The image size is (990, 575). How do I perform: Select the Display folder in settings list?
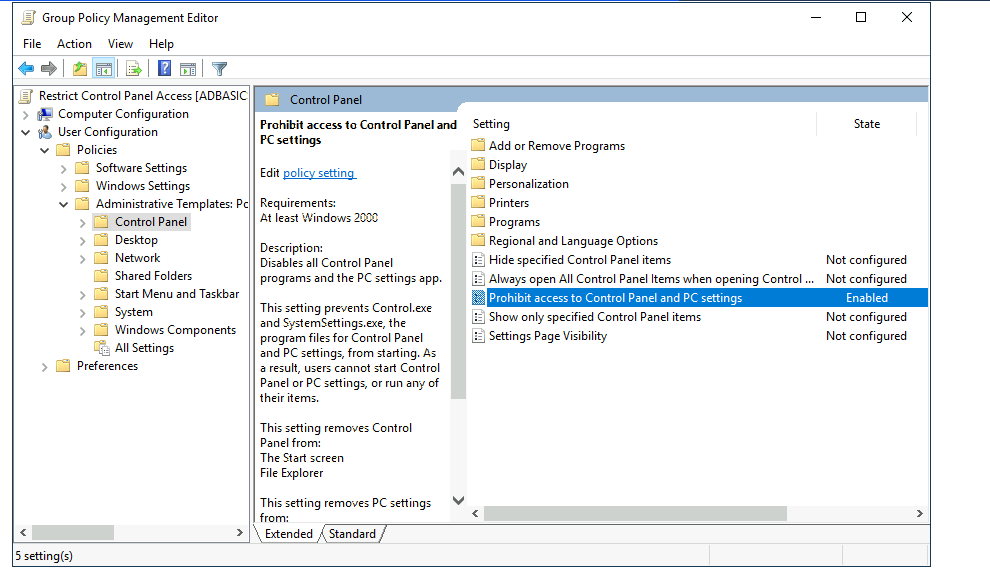(x=508, y=165)
